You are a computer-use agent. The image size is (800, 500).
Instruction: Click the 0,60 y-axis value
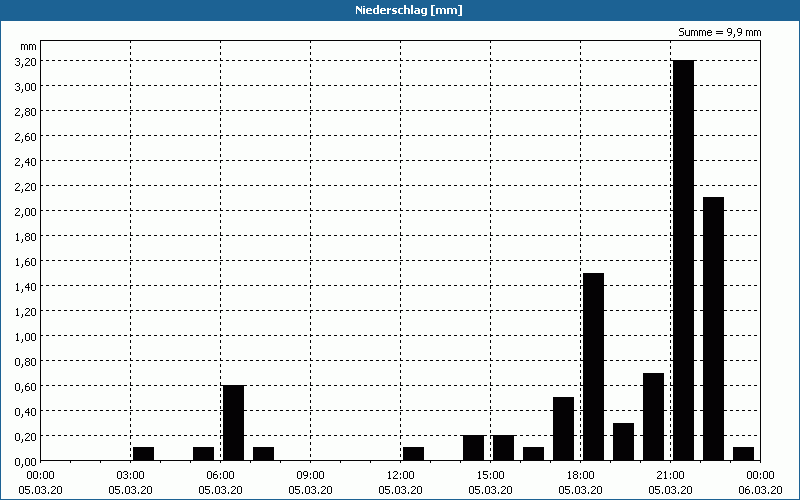(26, 386)
